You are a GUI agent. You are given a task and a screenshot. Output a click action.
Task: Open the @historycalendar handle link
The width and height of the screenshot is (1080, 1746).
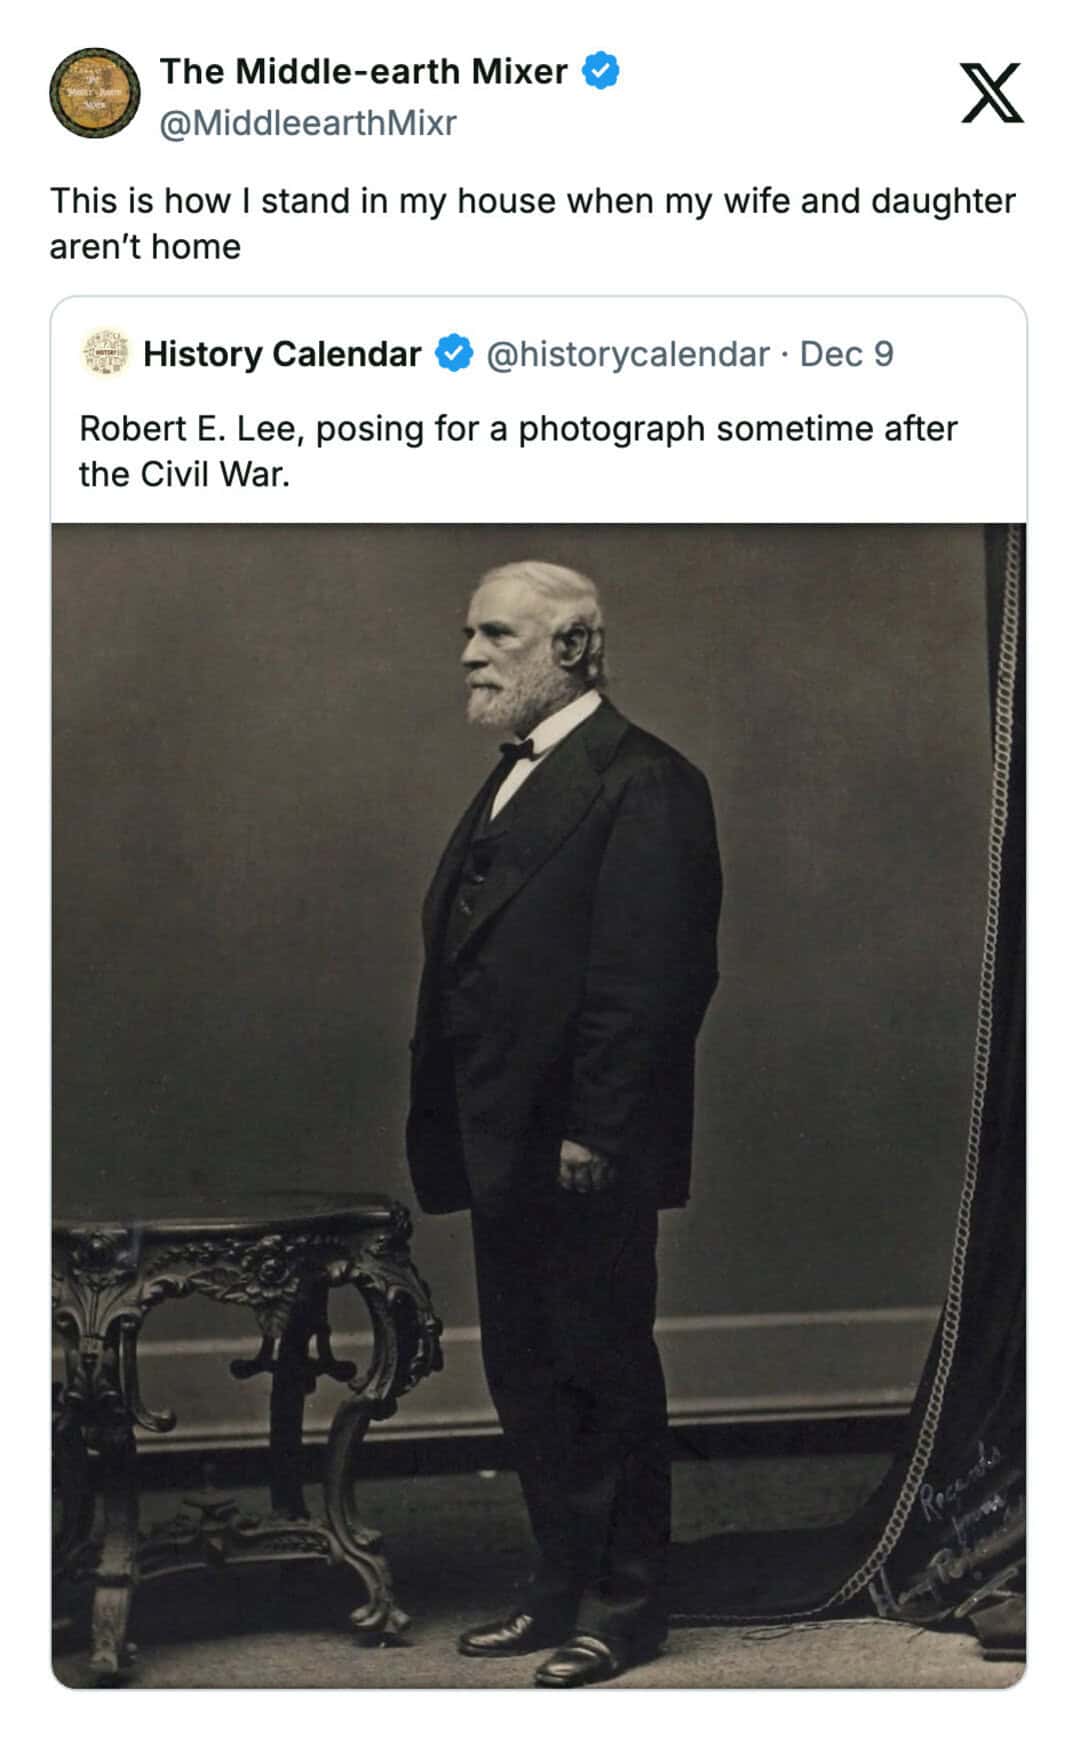coord(627,354)
